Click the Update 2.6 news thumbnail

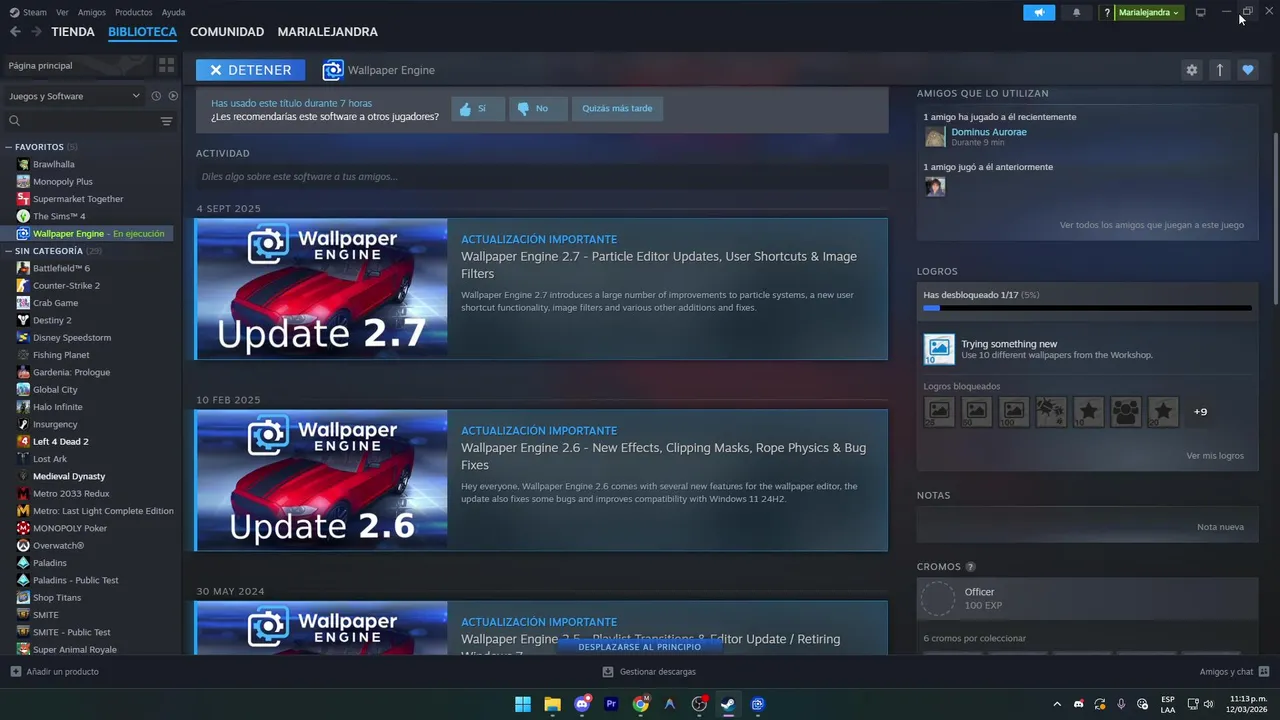pos(322,480)
